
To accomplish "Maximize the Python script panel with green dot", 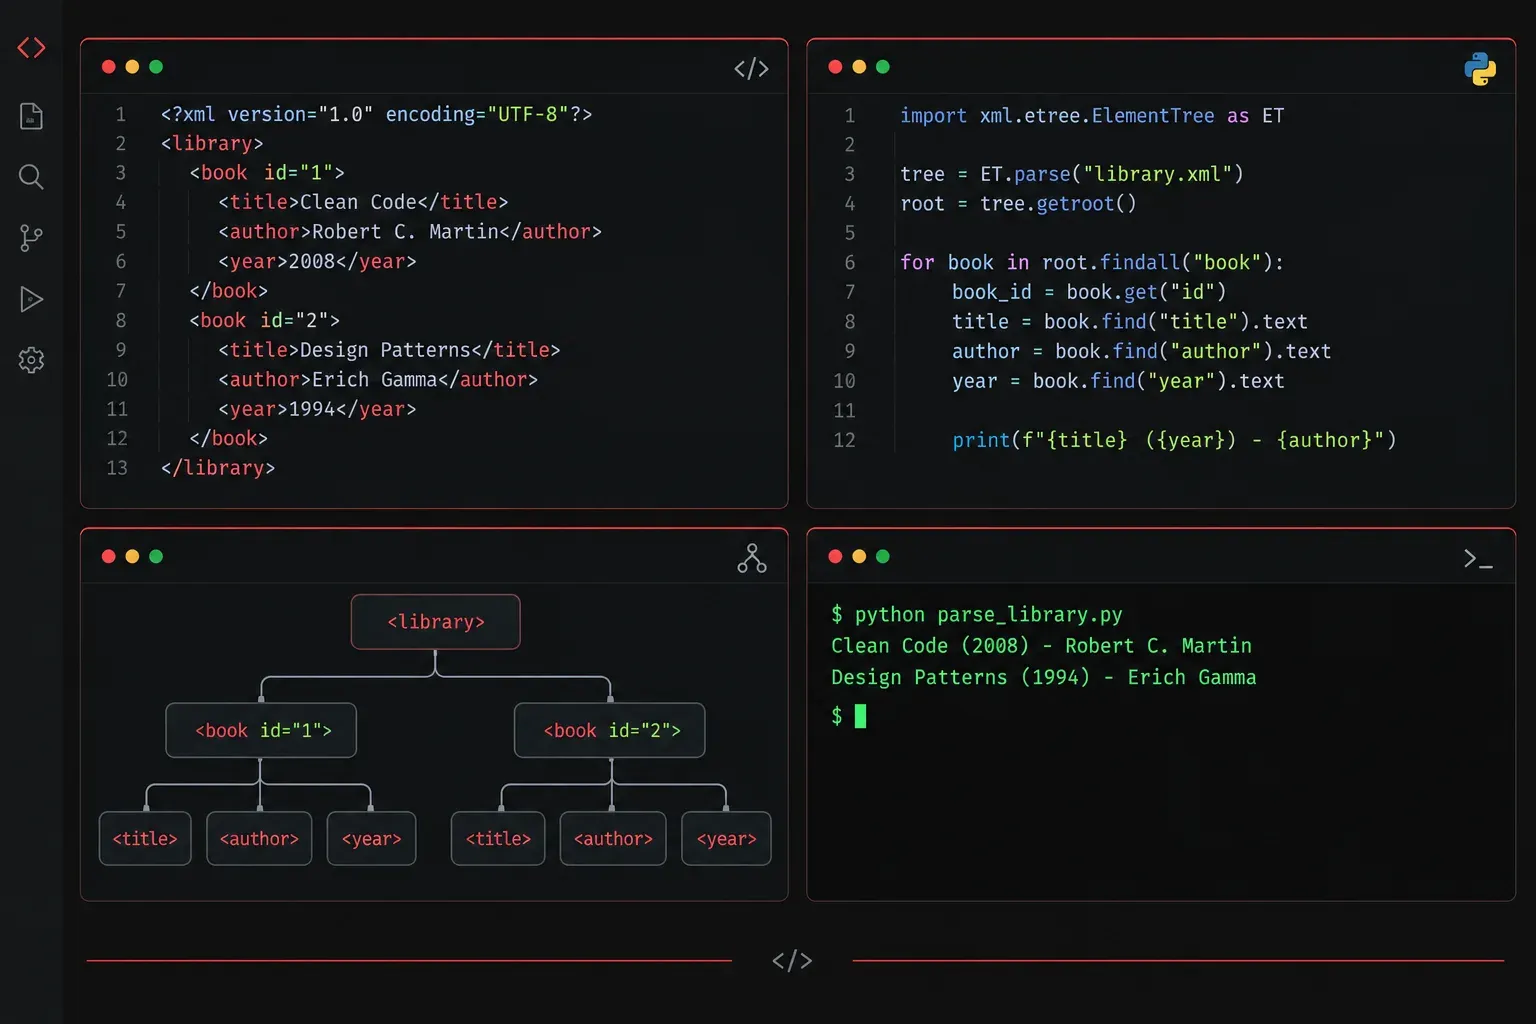I will click(x=882, y=67).
